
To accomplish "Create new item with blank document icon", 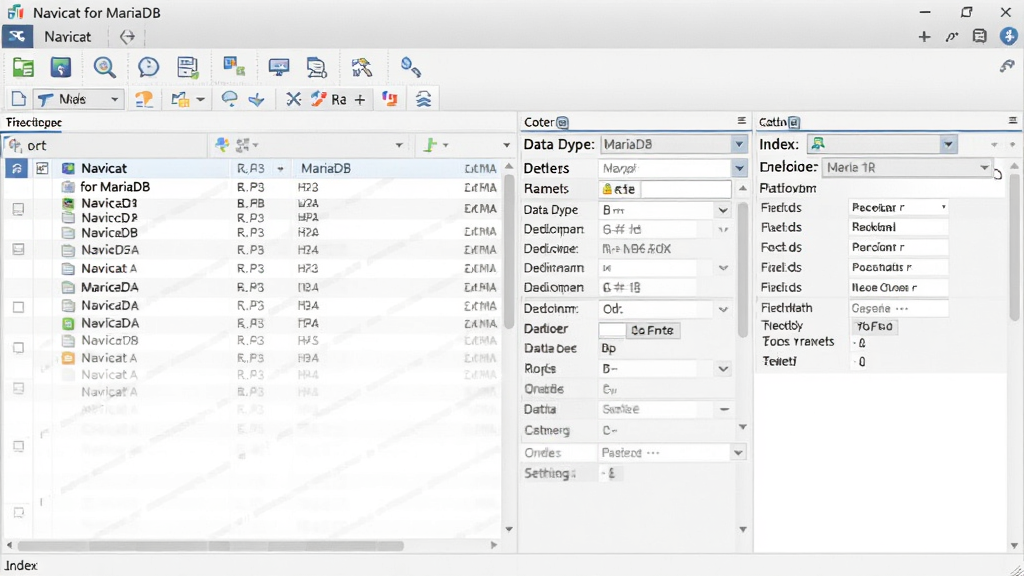I will (x=18, y=99).
